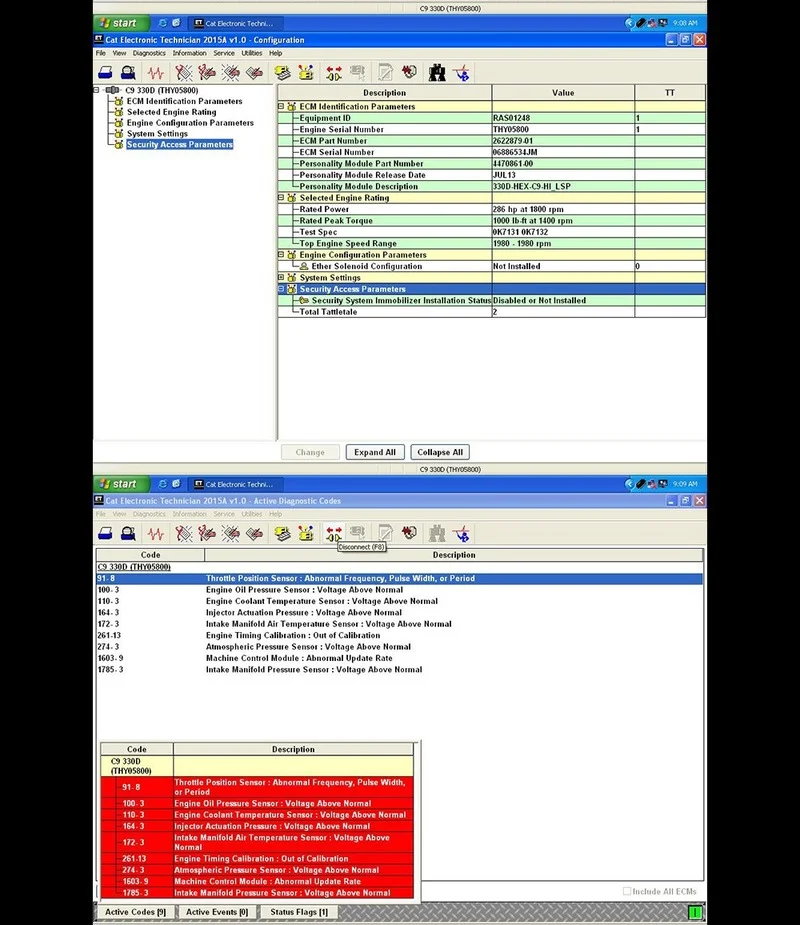
Task: Select Engine Configuration Parameters in the left tree
Action: point(190,123)
